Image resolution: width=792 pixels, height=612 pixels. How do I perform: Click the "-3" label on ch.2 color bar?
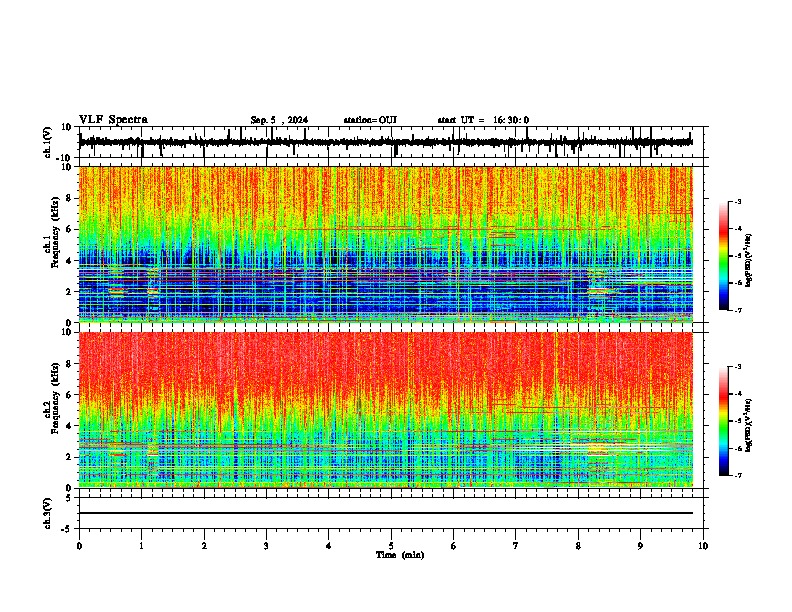coord(738,367)
